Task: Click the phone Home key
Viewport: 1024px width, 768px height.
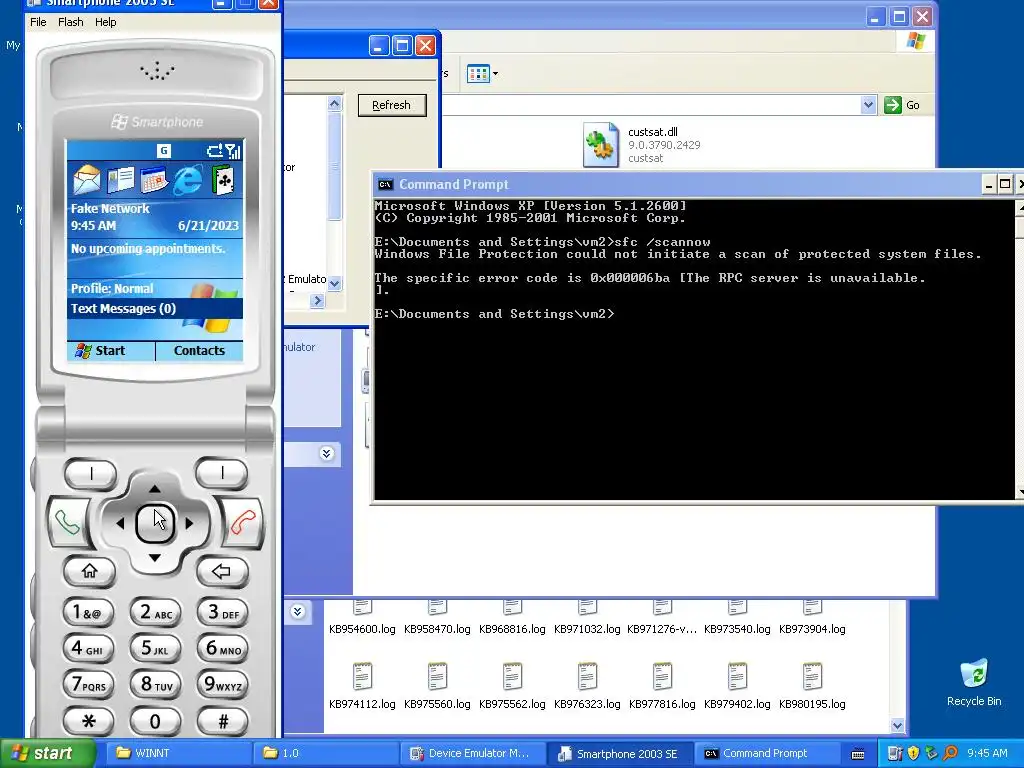Action: [89, 571]
